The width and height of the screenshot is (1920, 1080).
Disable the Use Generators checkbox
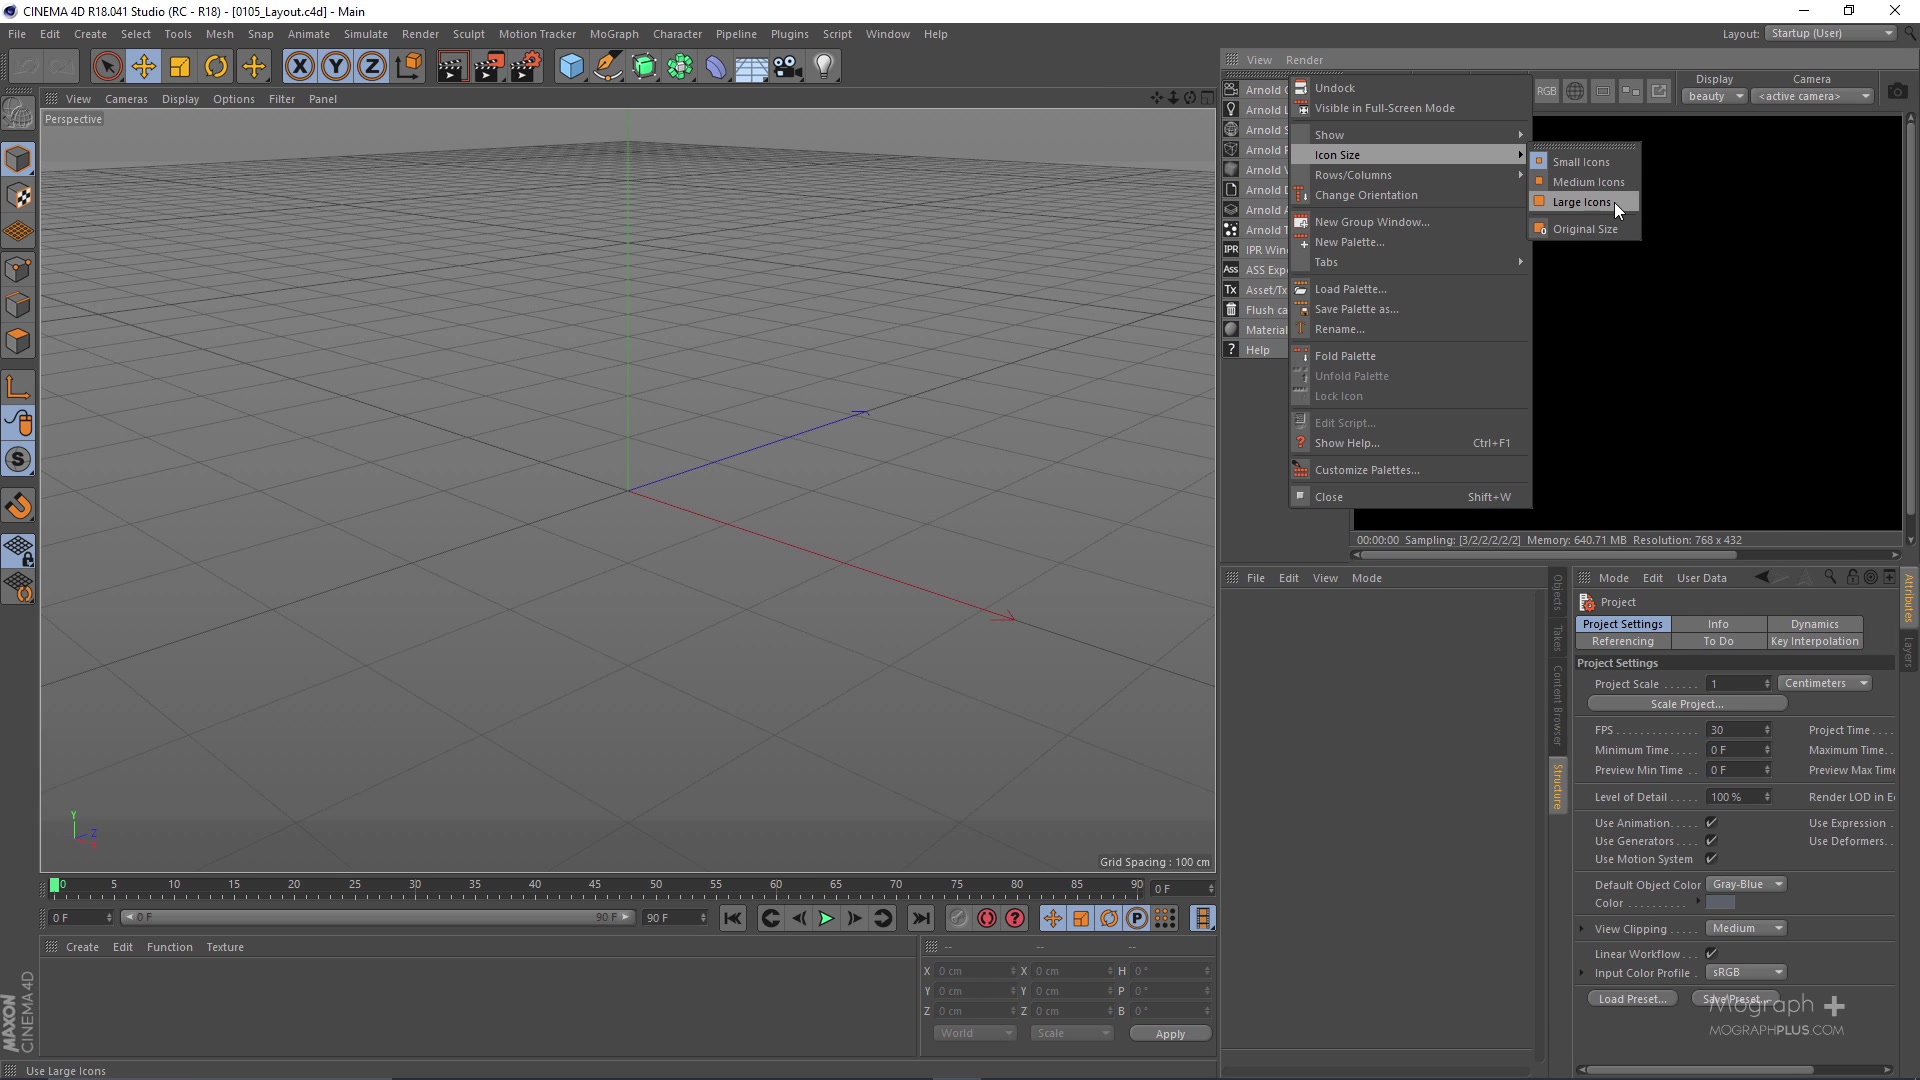(1712, 841)
